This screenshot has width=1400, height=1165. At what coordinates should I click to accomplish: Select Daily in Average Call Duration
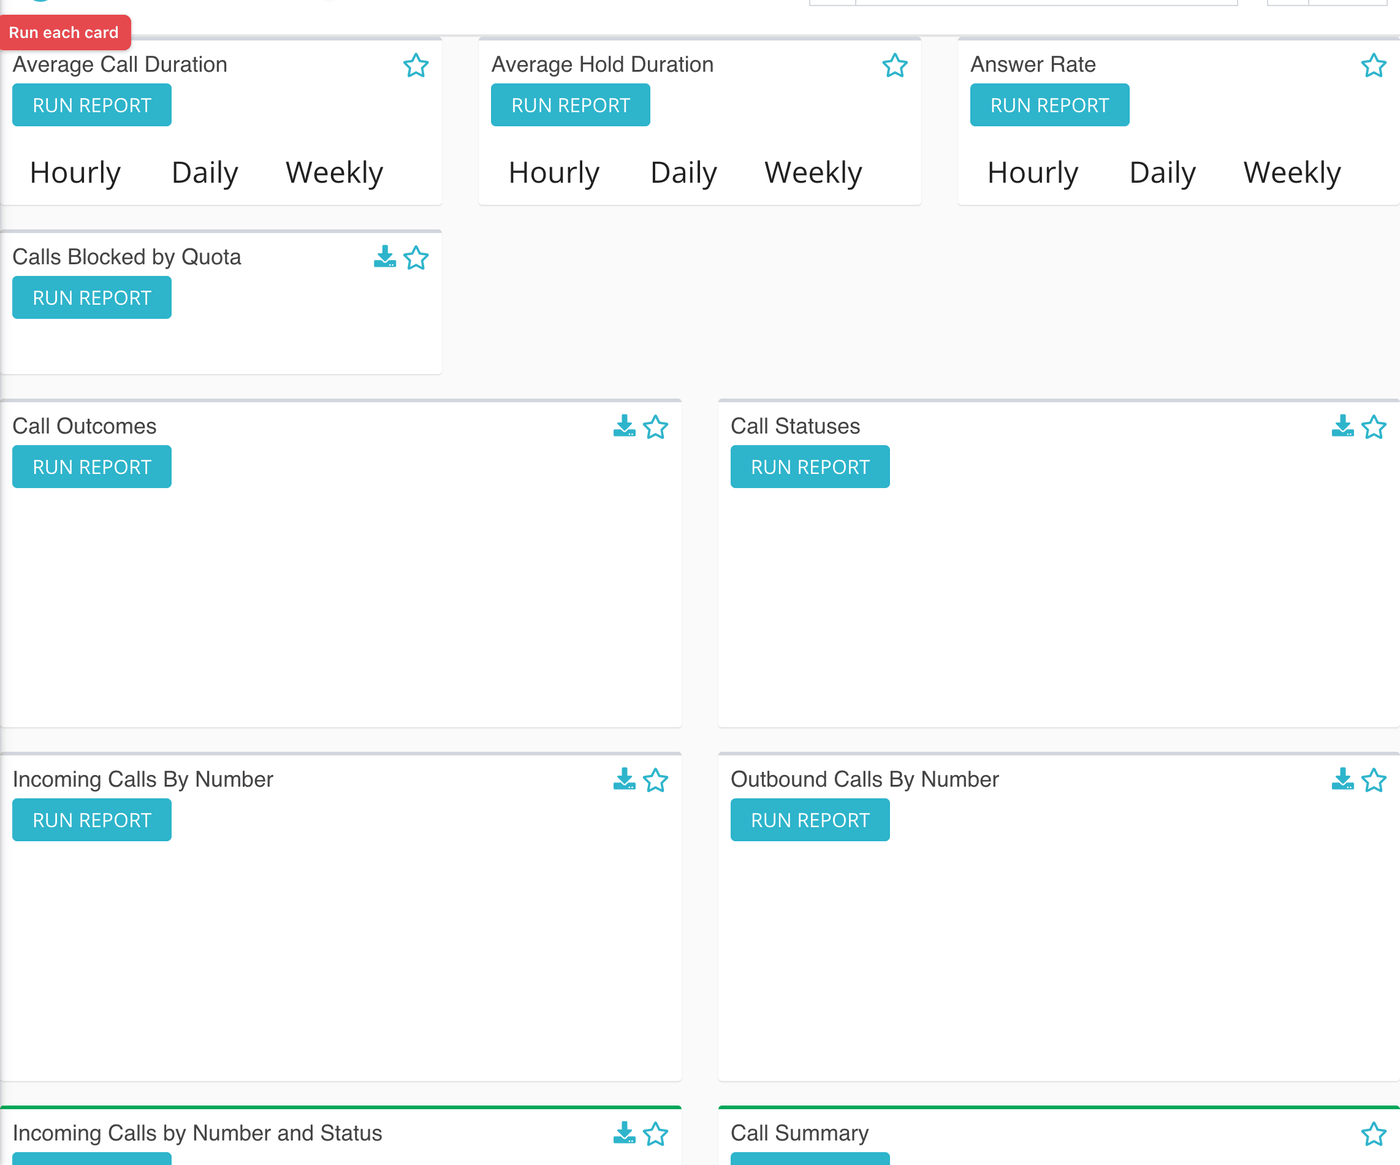click(205, 173)
